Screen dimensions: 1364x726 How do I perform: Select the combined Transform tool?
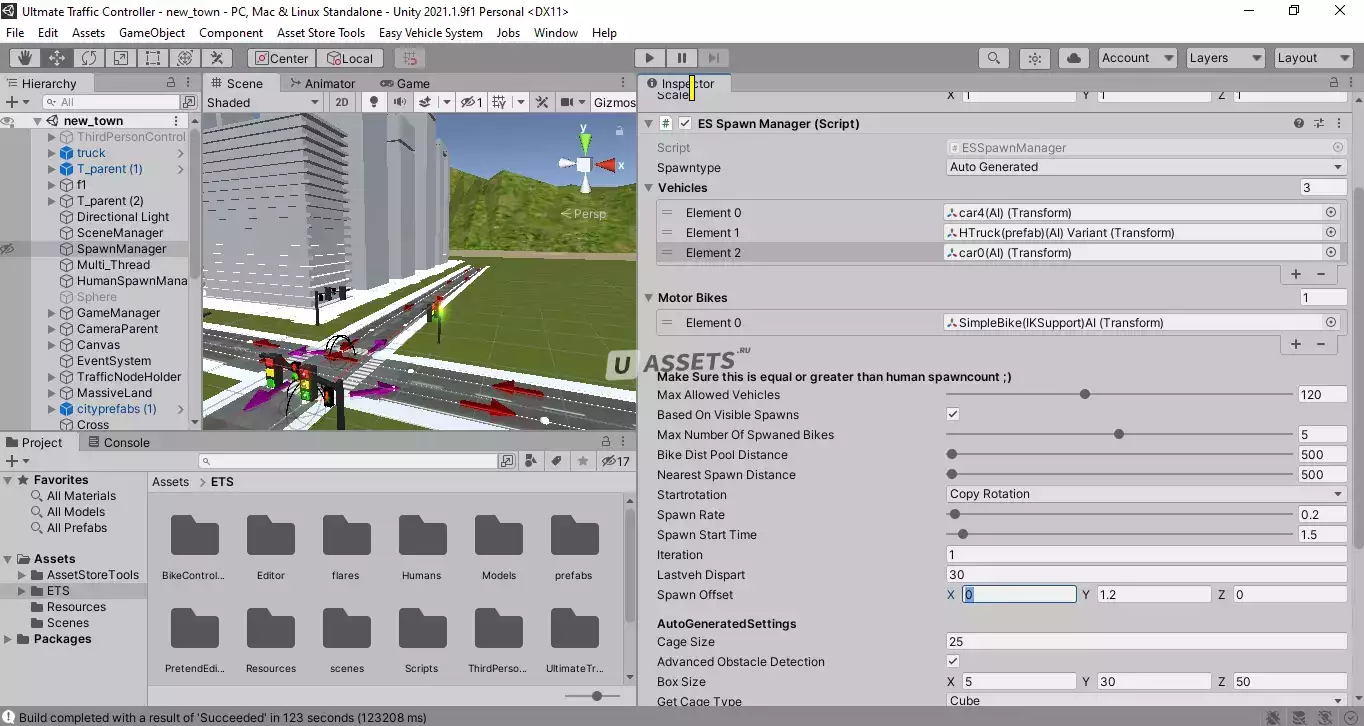(185, 58)
